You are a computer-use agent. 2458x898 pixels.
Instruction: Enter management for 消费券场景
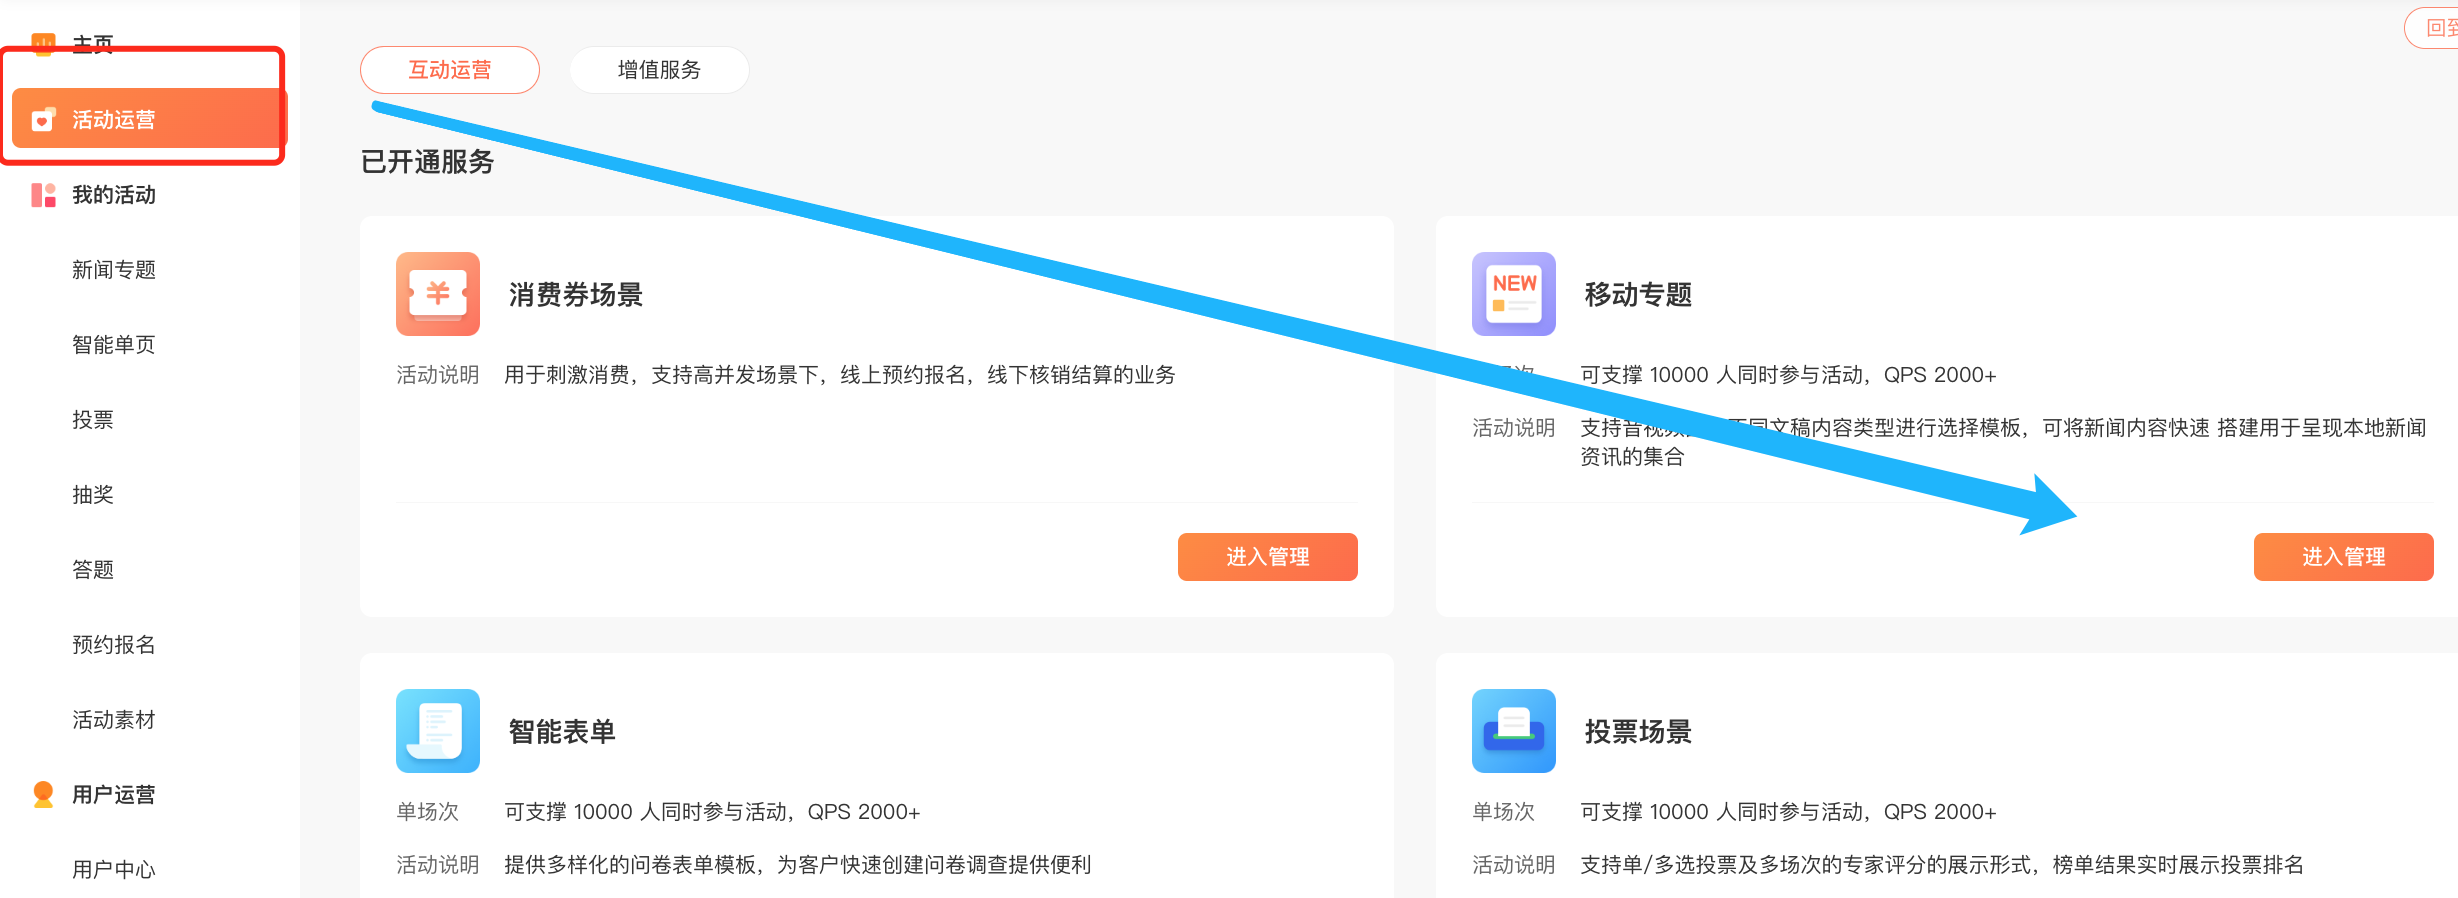(1267, 557)
